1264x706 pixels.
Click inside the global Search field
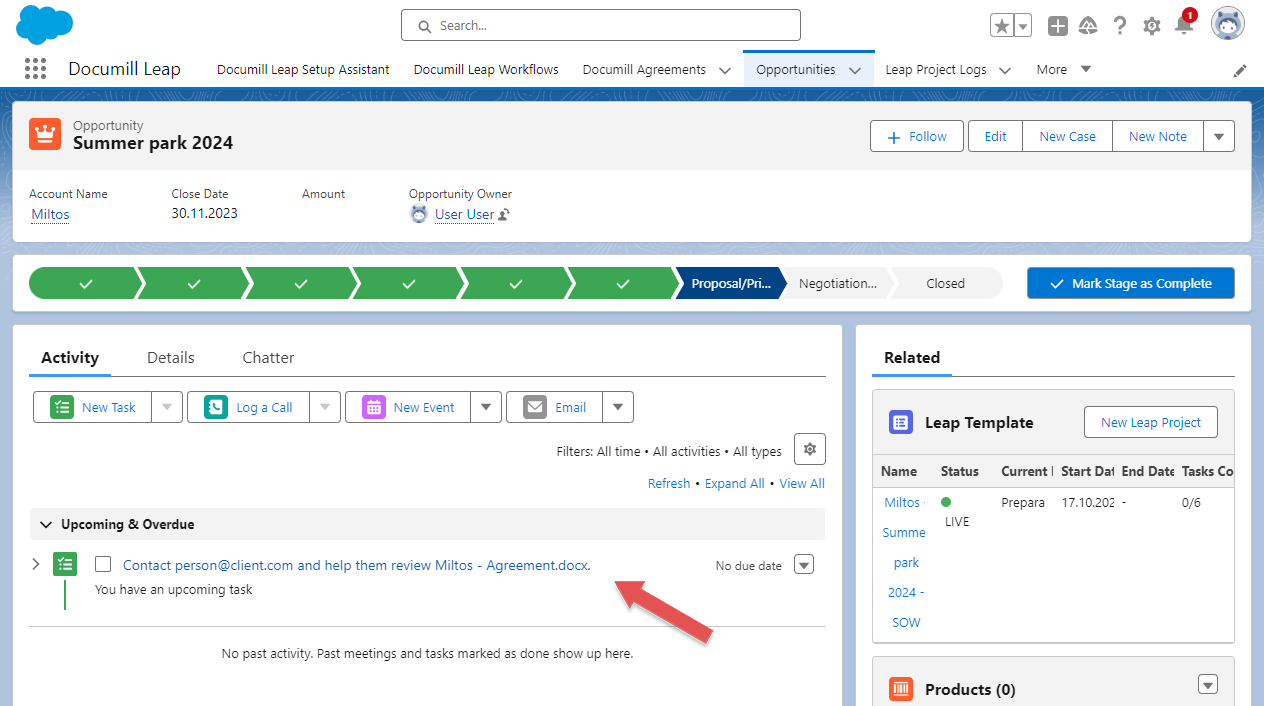coord(600,25)
